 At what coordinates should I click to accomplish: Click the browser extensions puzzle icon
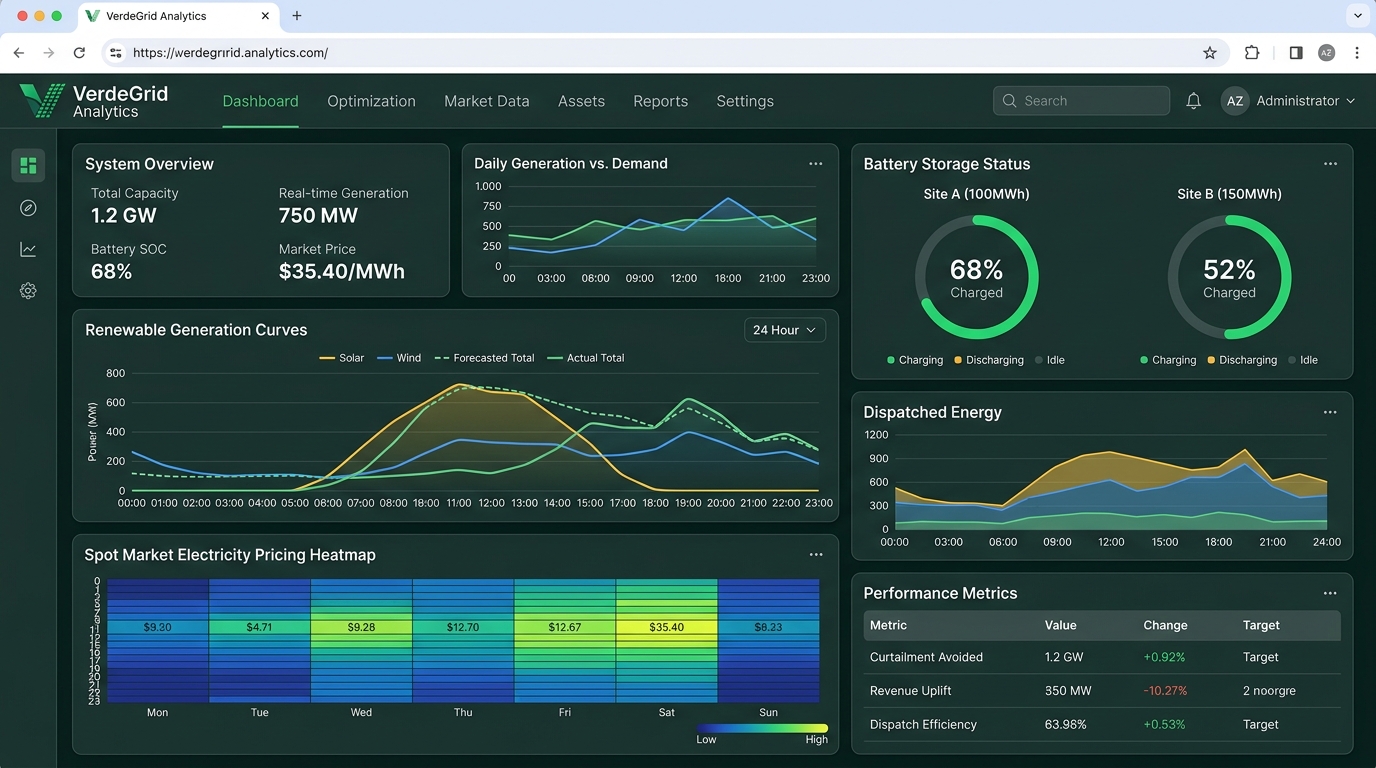1252,53
